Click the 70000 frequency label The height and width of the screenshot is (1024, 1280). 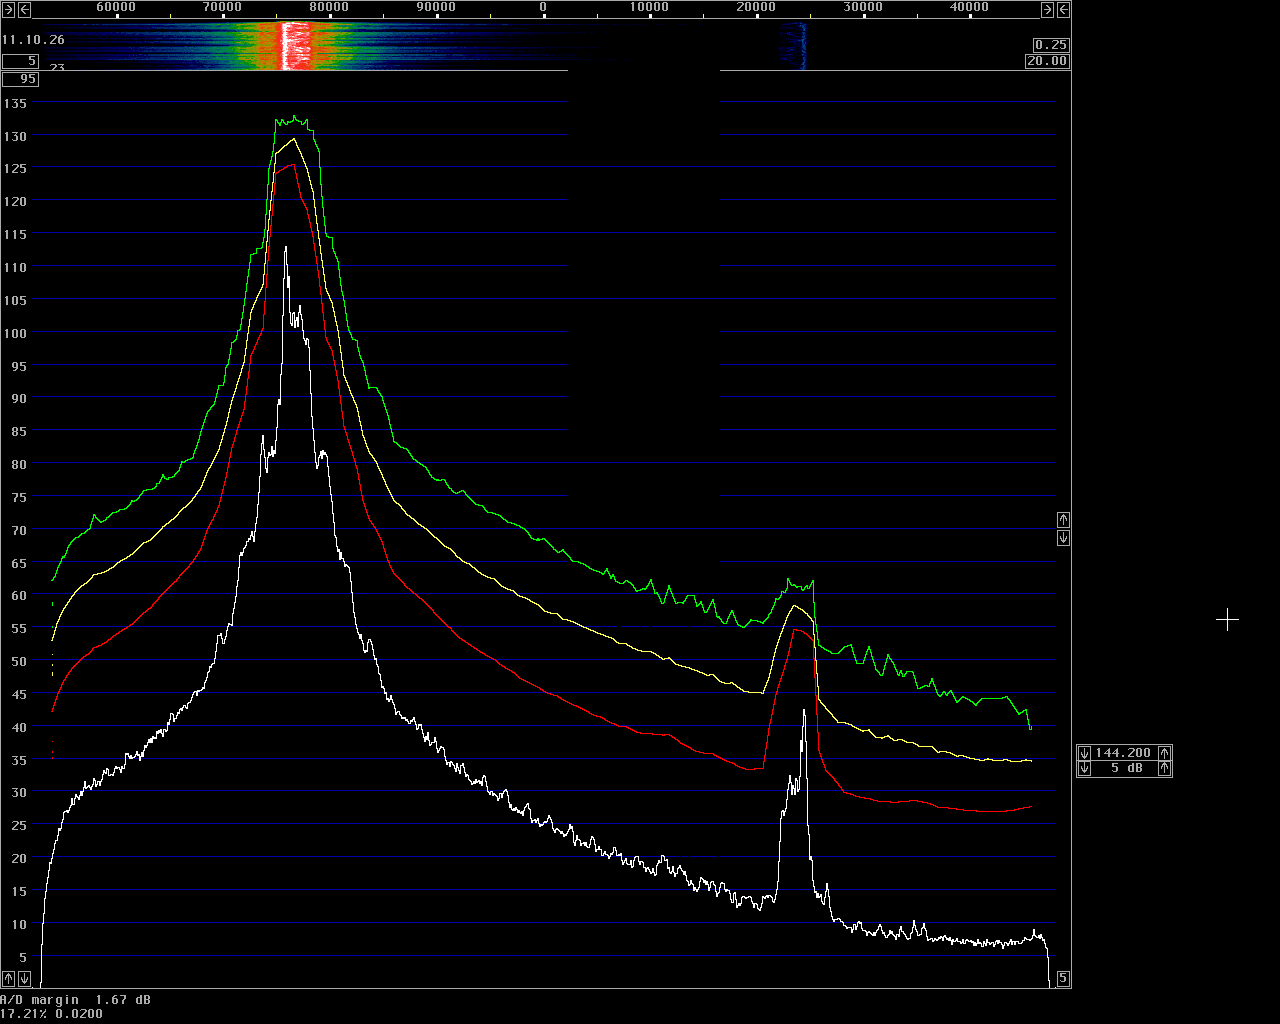pyautogui.click(x=222, y=7)
